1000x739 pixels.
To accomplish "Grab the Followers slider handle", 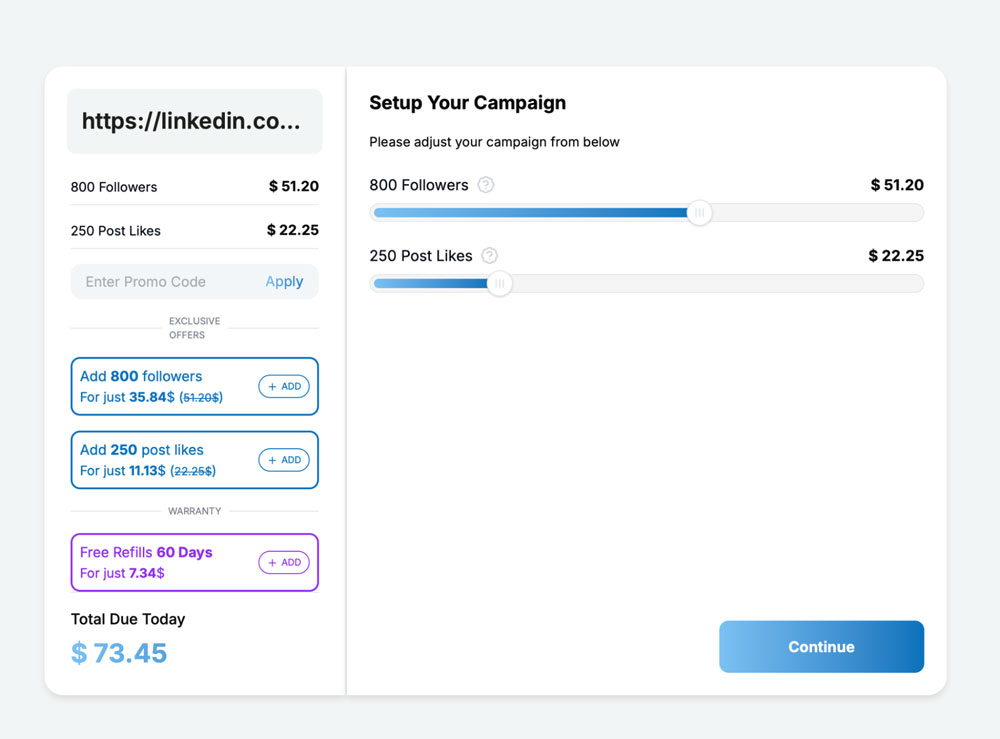I will tap(699, 213).
